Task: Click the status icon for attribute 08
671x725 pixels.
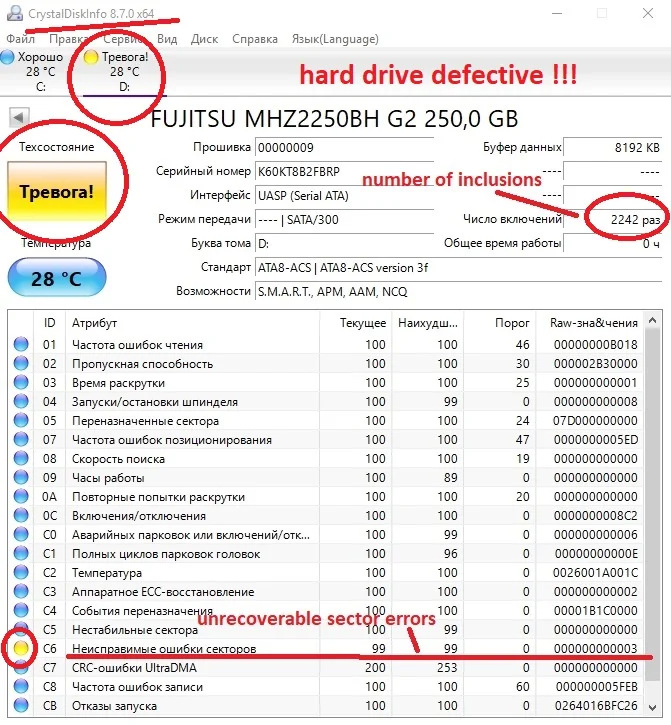Action: point(21,458)
